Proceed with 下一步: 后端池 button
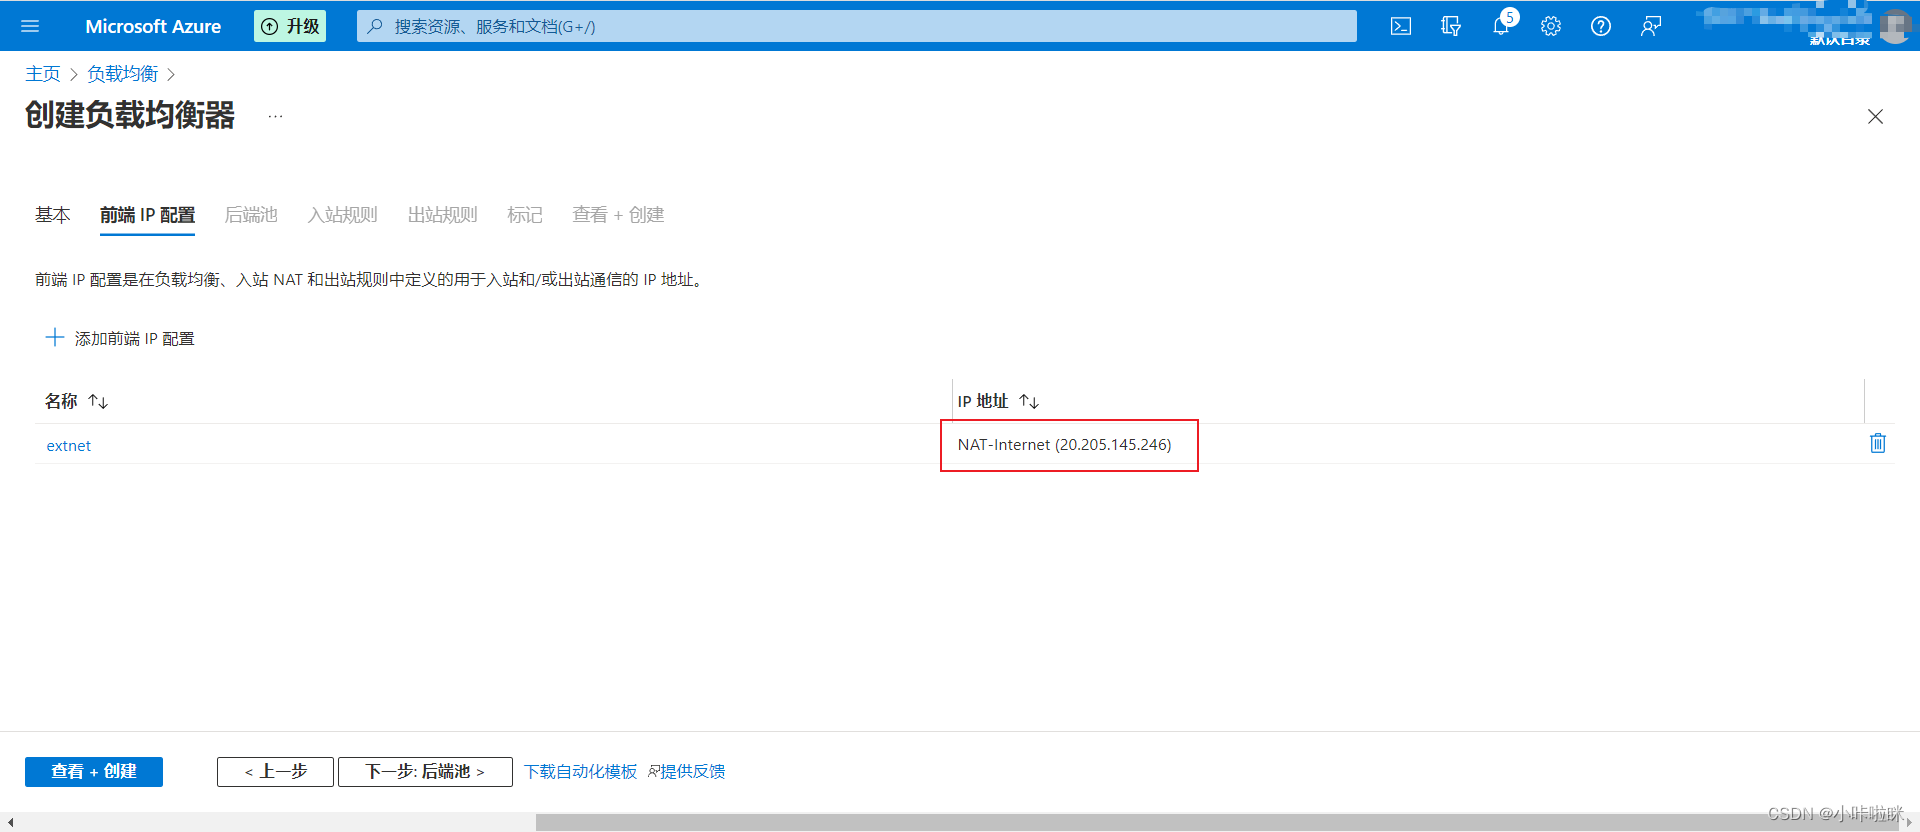Image resolution: width=1920 pixels, height=832 pixels. click(425, 772)
